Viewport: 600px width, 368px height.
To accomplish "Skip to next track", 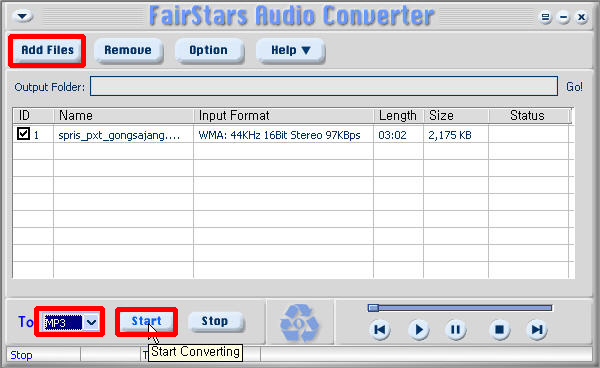I will 537,329.
